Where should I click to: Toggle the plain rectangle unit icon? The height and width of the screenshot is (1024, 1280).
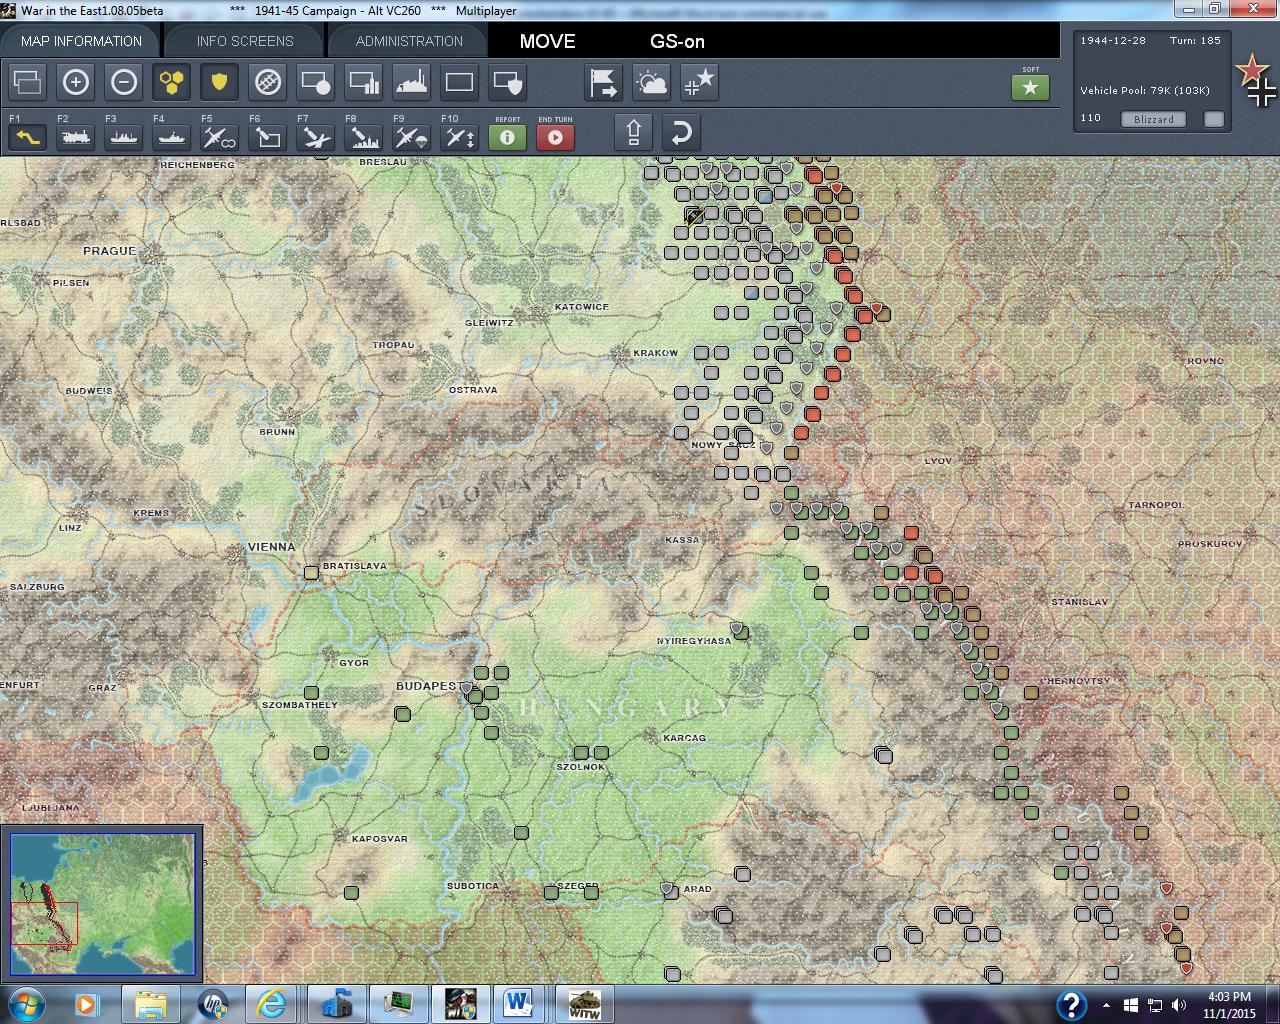460,82
